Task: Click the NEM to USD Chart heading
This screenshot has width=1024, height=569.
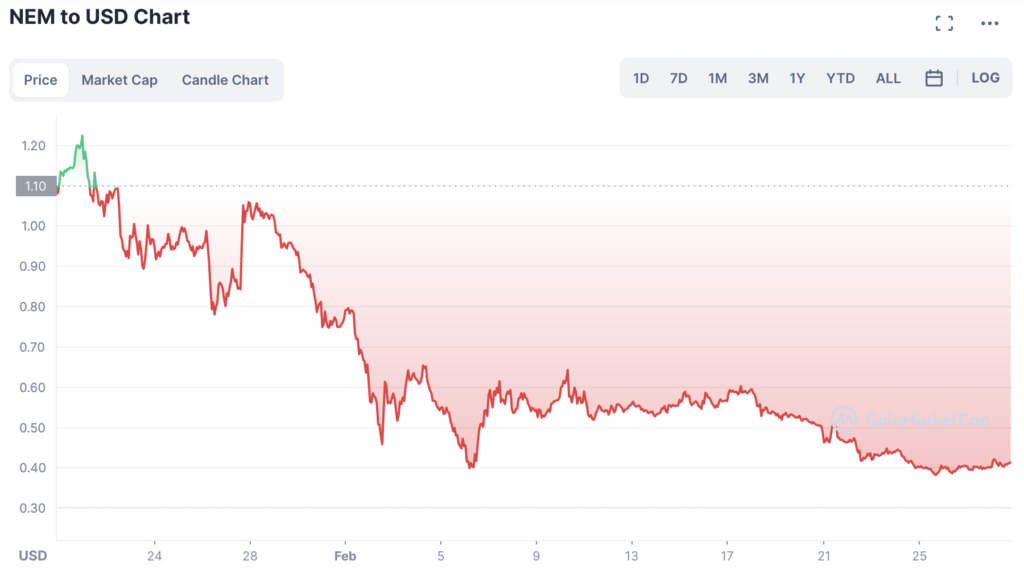Action: click(100, 16)
